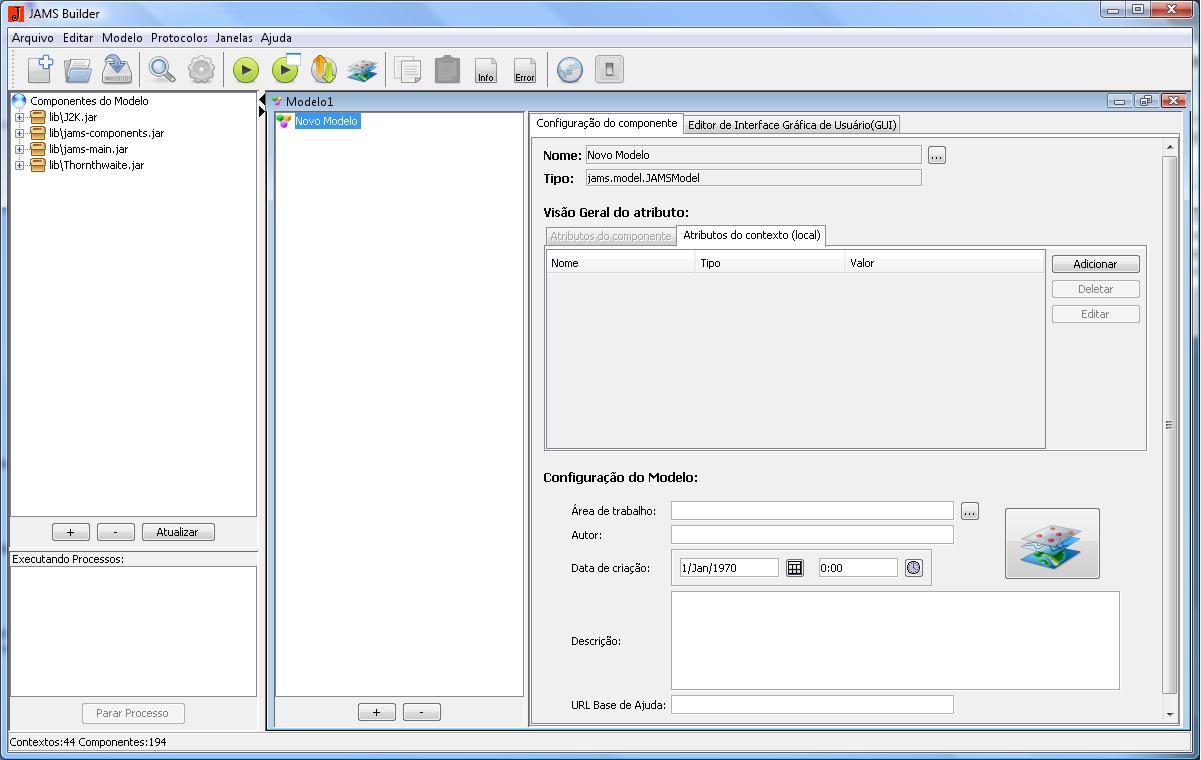Click the Atualizar button
Screen dimensions: 1201x760
point(178,532)
